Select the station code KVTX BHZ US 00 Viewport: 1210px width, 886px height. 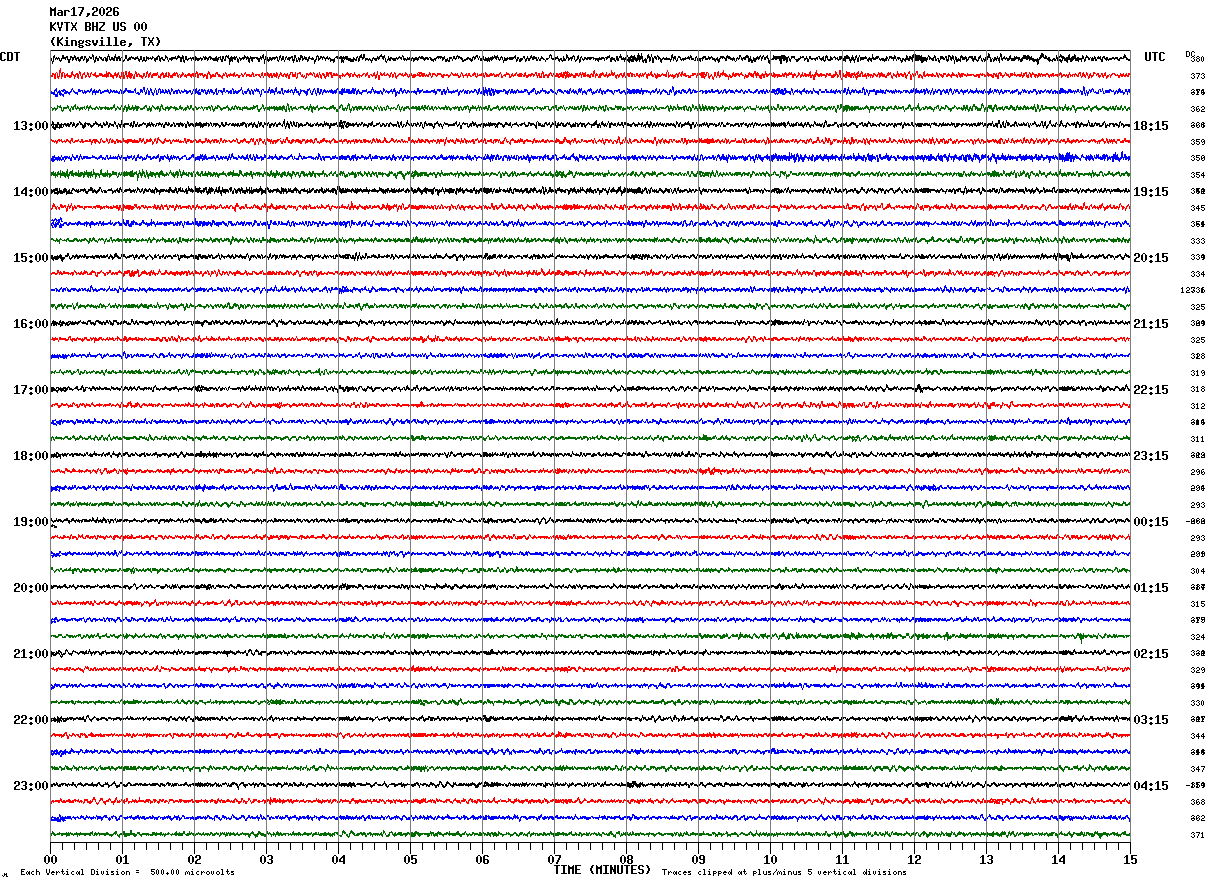click(x=98, y=27)
